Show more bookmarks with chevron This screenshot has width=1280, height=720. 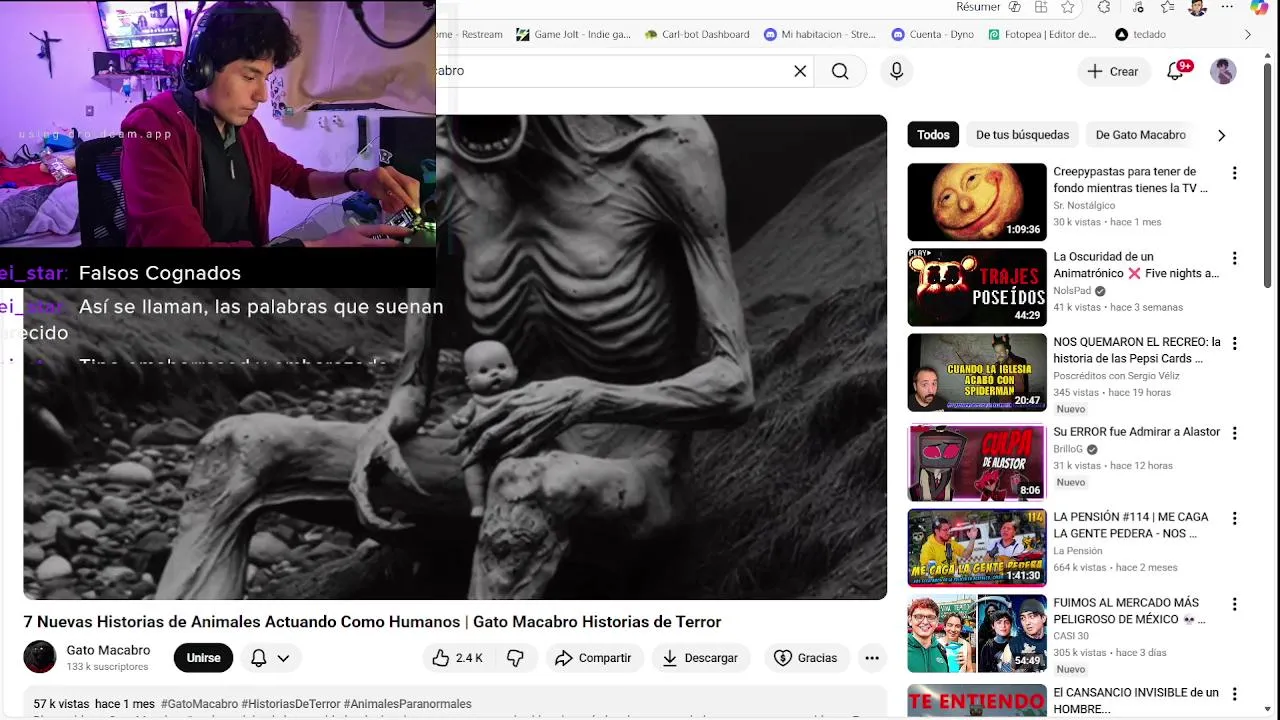(1247, 34)
